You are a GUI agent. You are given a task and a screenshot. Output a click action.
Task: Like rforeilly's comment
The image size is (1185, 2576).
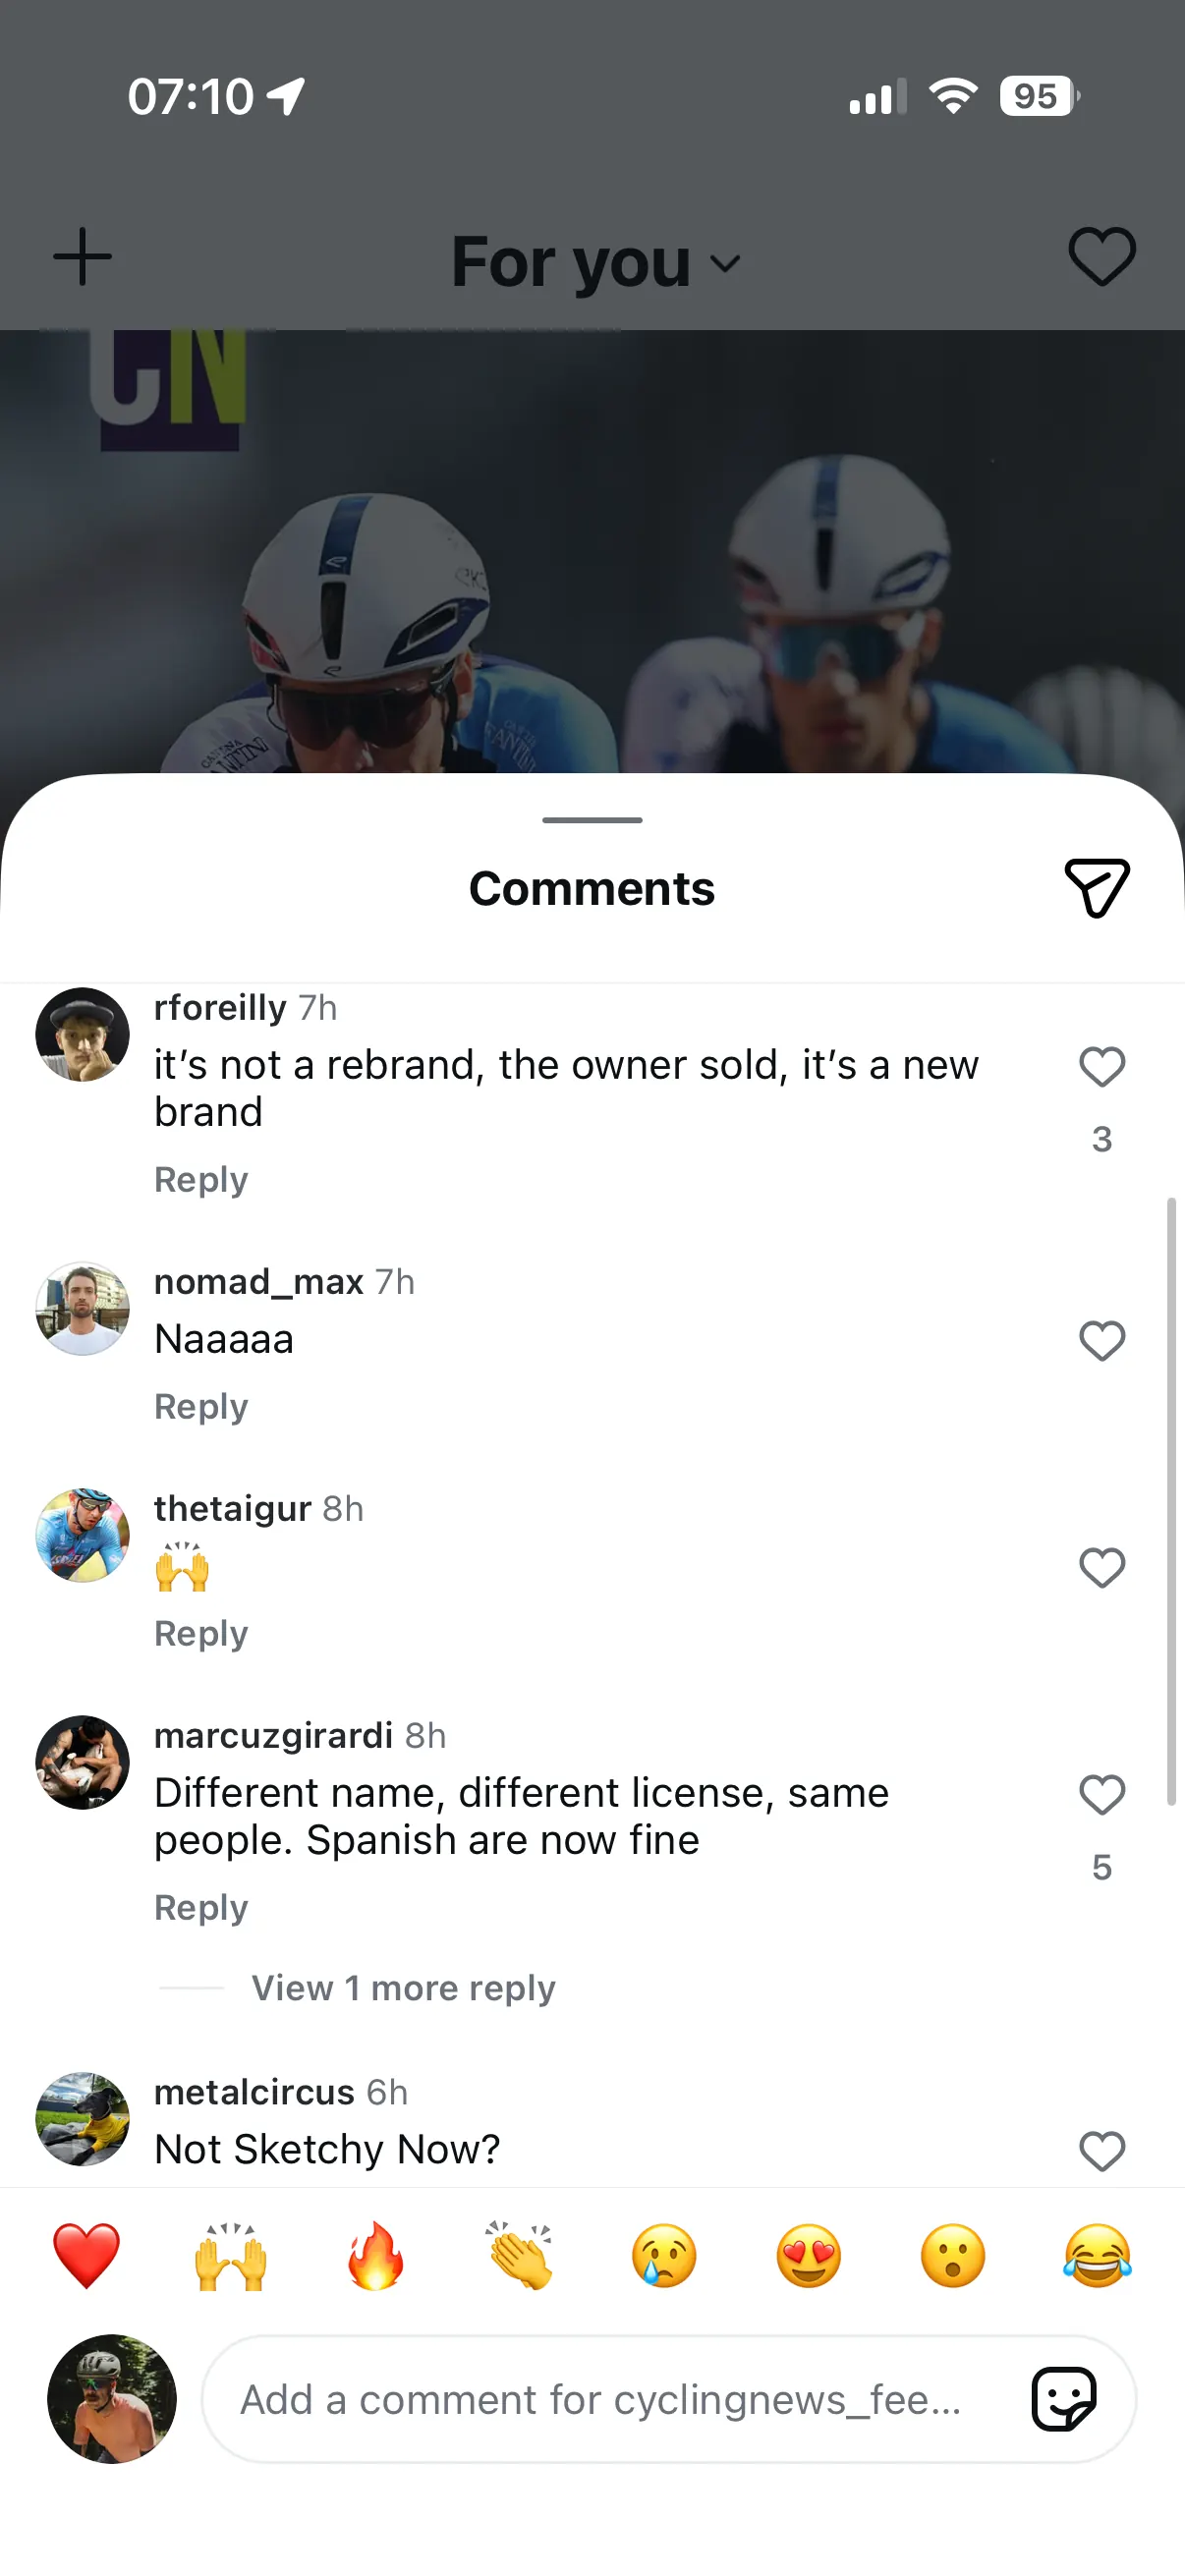(1102, 1067)
